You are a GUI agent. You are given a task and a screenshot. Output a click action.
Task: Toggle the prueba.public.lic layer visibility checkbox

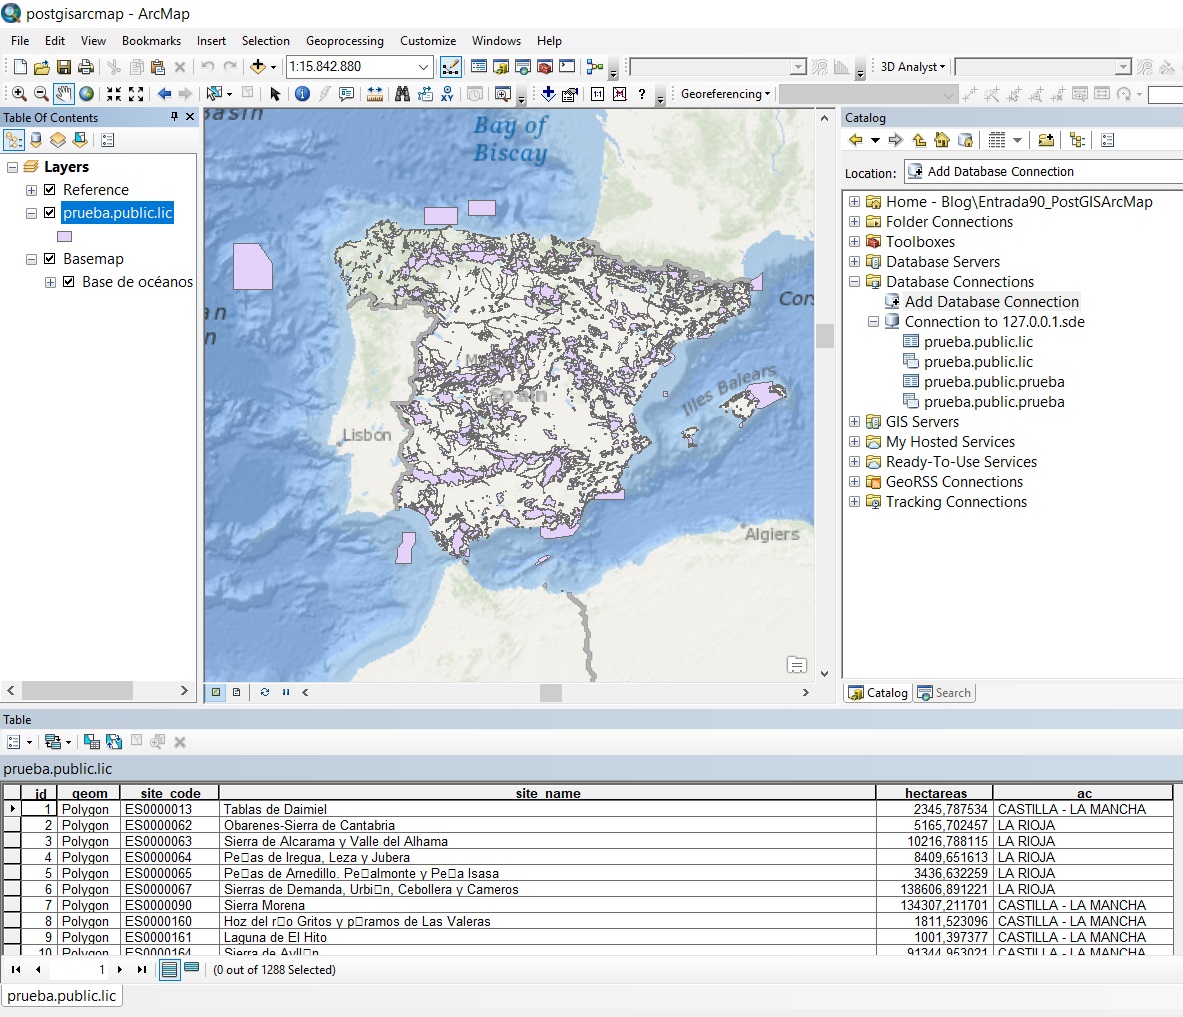(50, 213)
